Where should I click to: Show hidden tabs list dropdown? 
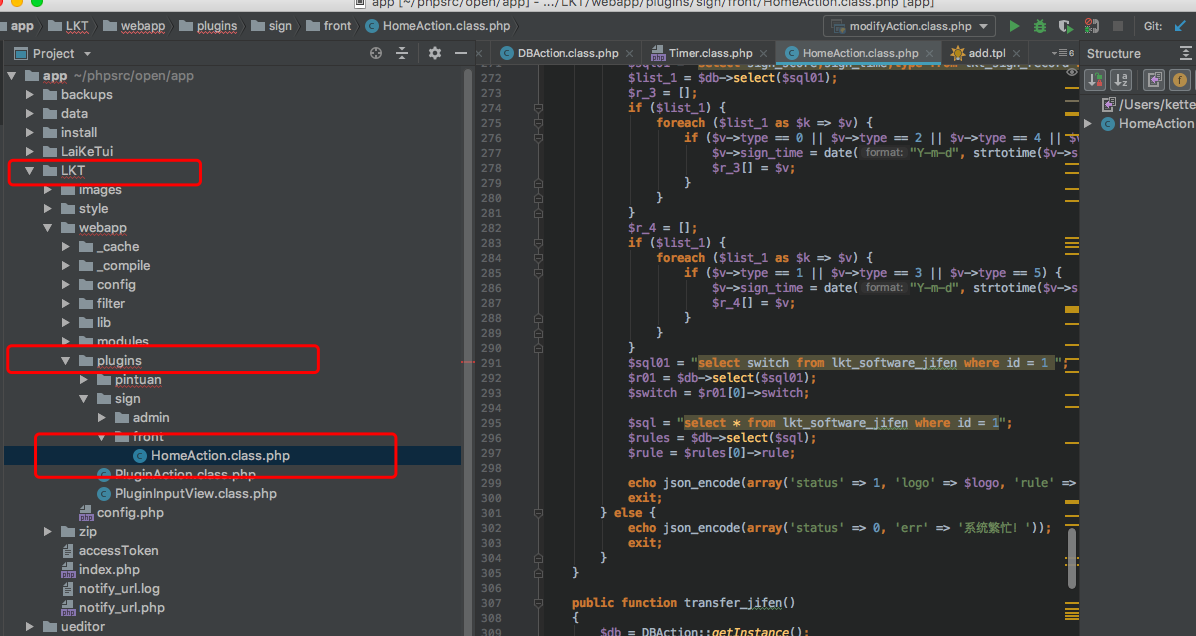1063,53
